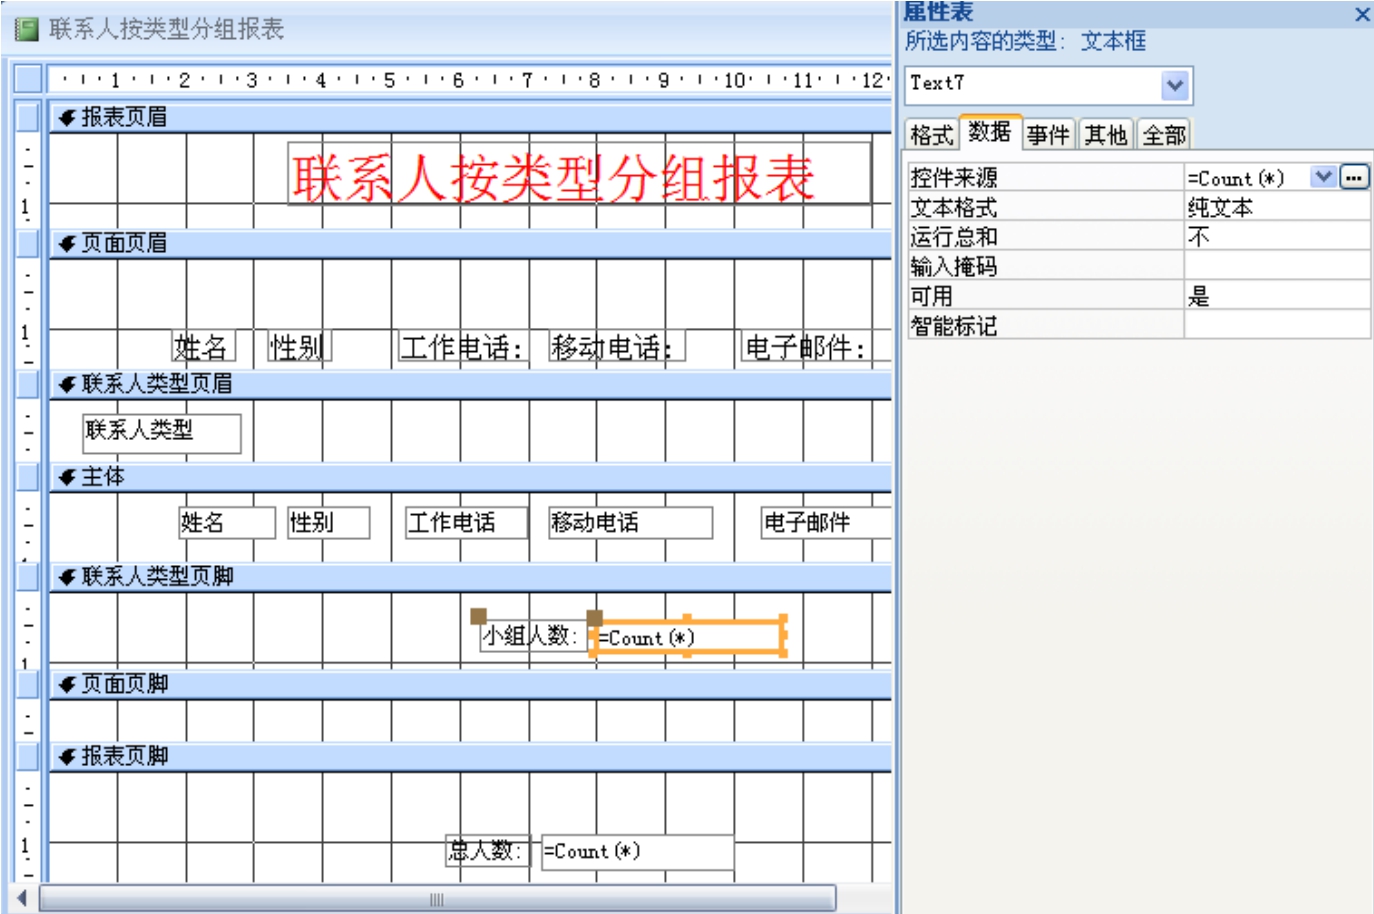Click the horizontal scrollbar thumb

[x=437, y=899]
